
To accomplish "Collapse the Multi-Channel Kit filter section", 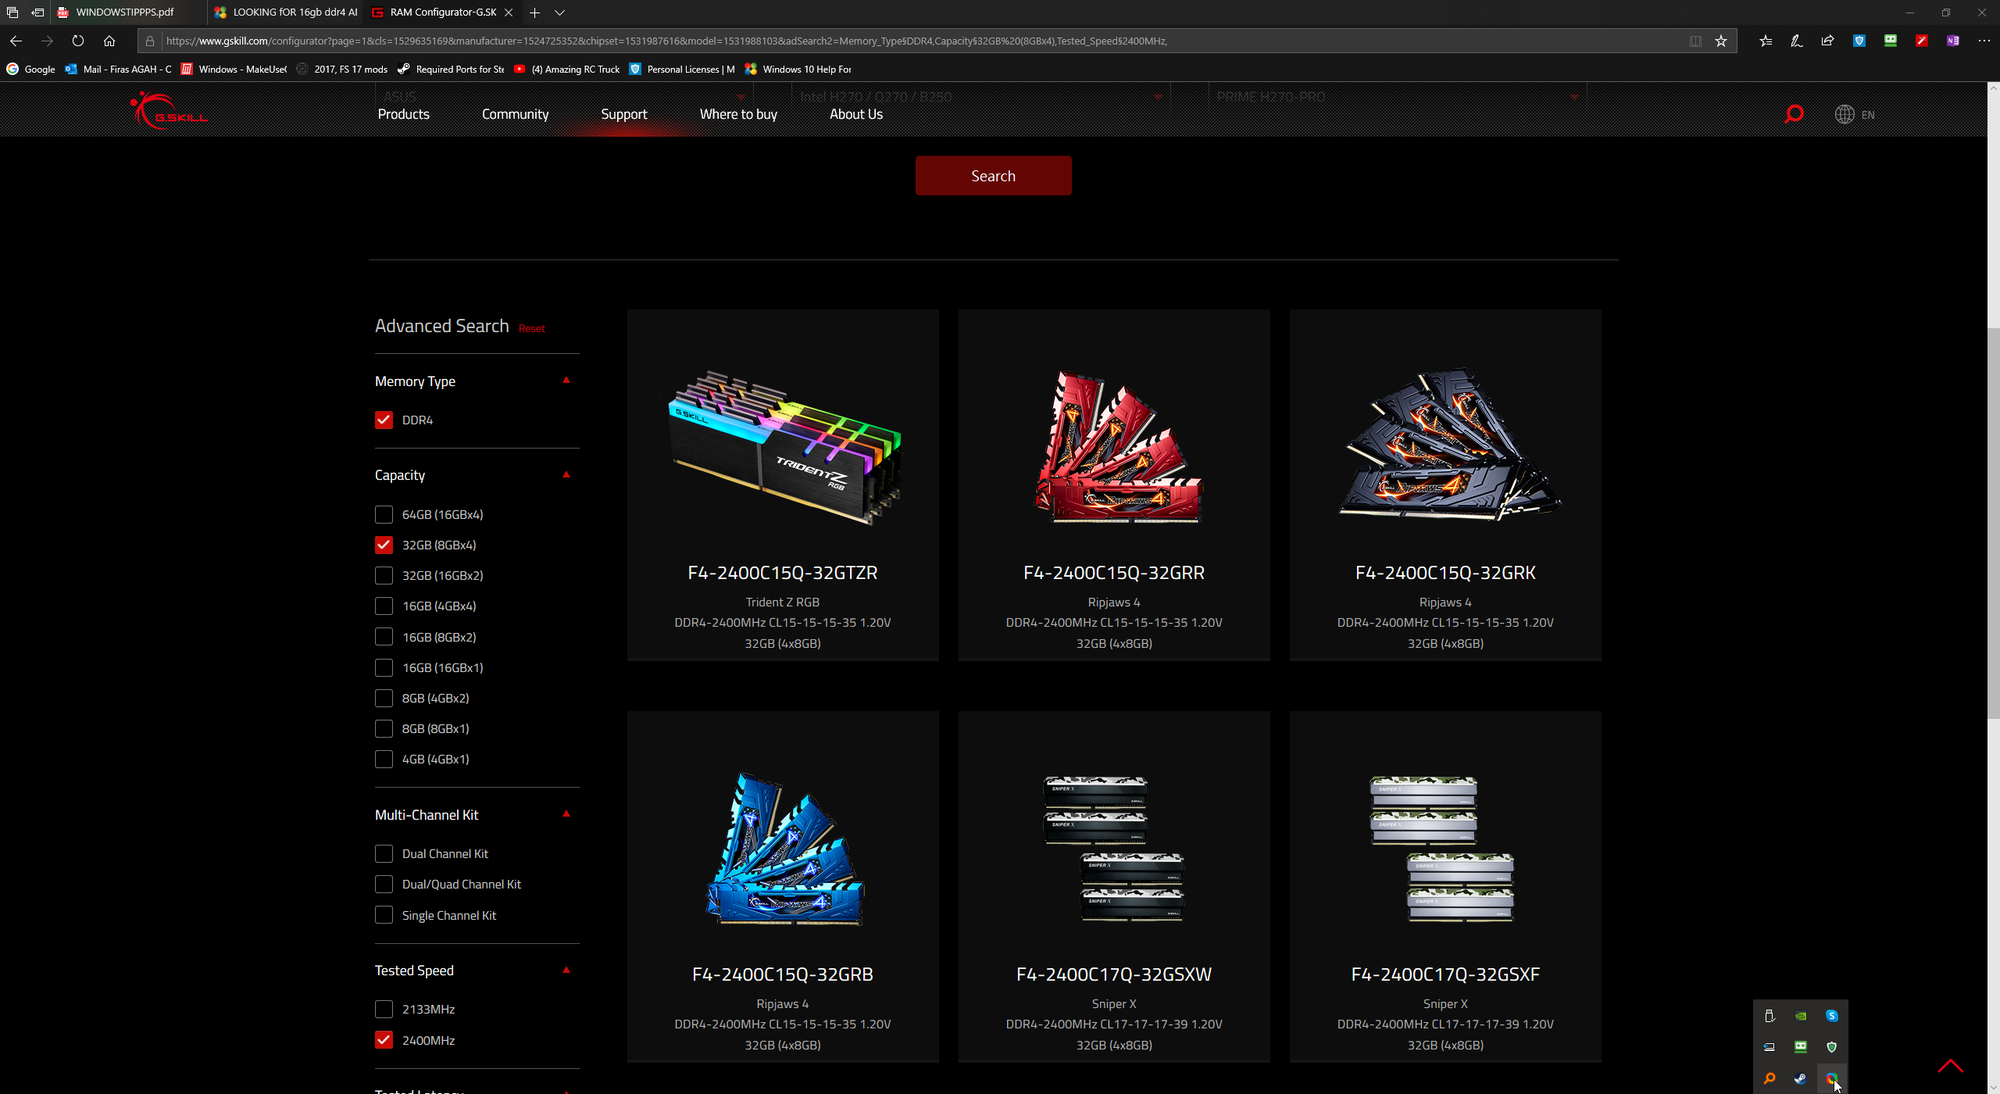I will click(566, 814).
